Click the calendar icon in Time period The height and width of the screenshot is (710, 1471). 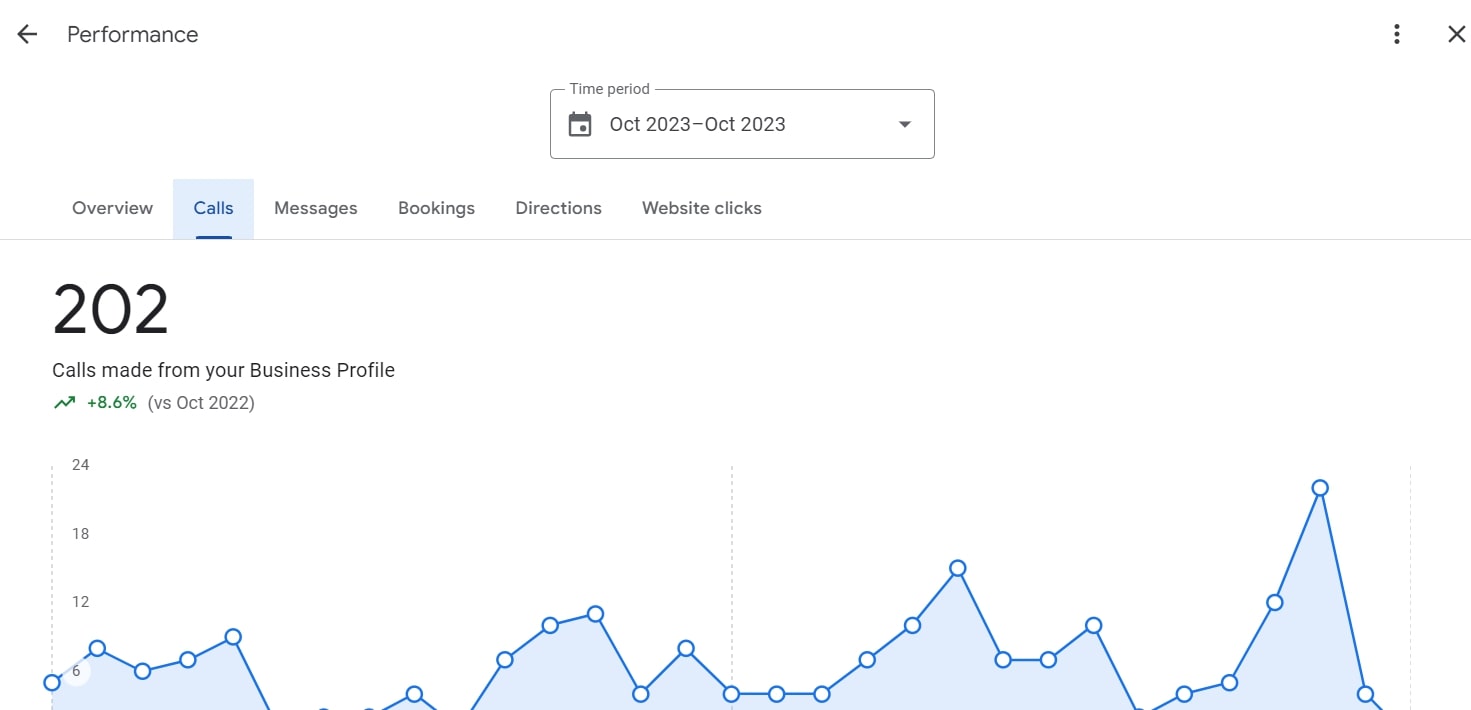click(580, 124)
